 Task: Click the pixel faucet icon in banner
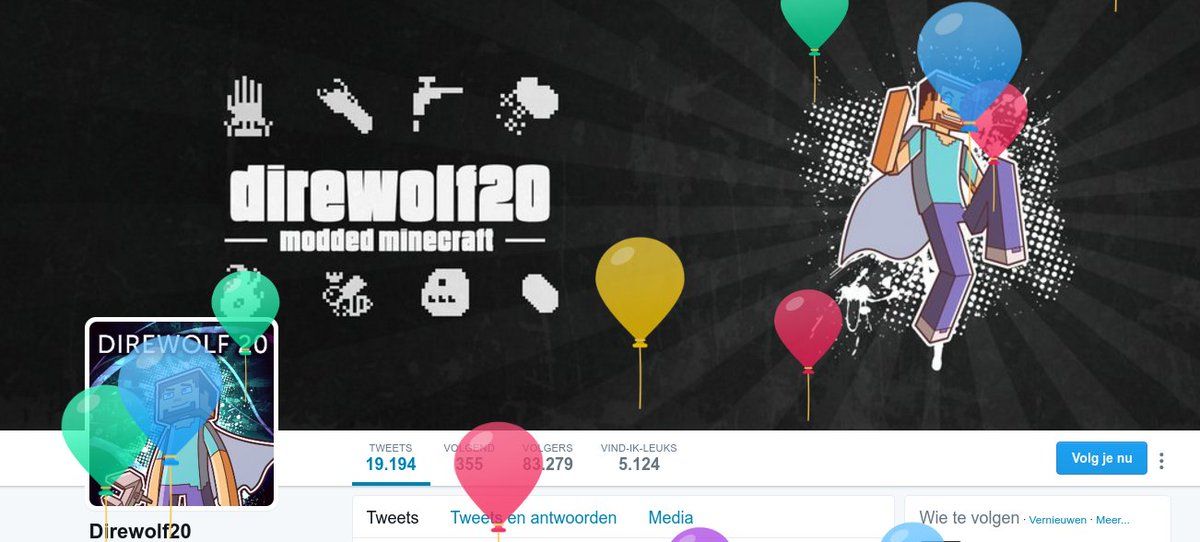click(437, 103)
